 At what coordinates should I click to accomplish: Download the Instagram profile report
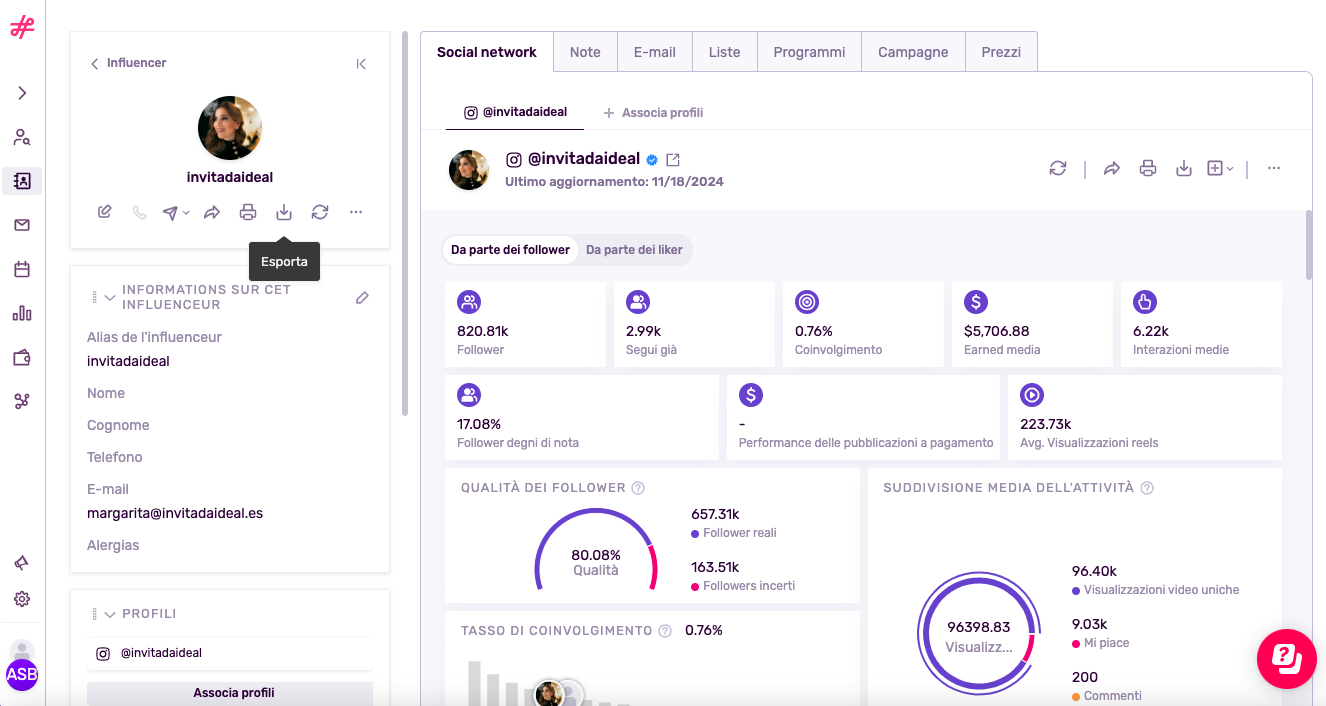(x=1184, y=168)
